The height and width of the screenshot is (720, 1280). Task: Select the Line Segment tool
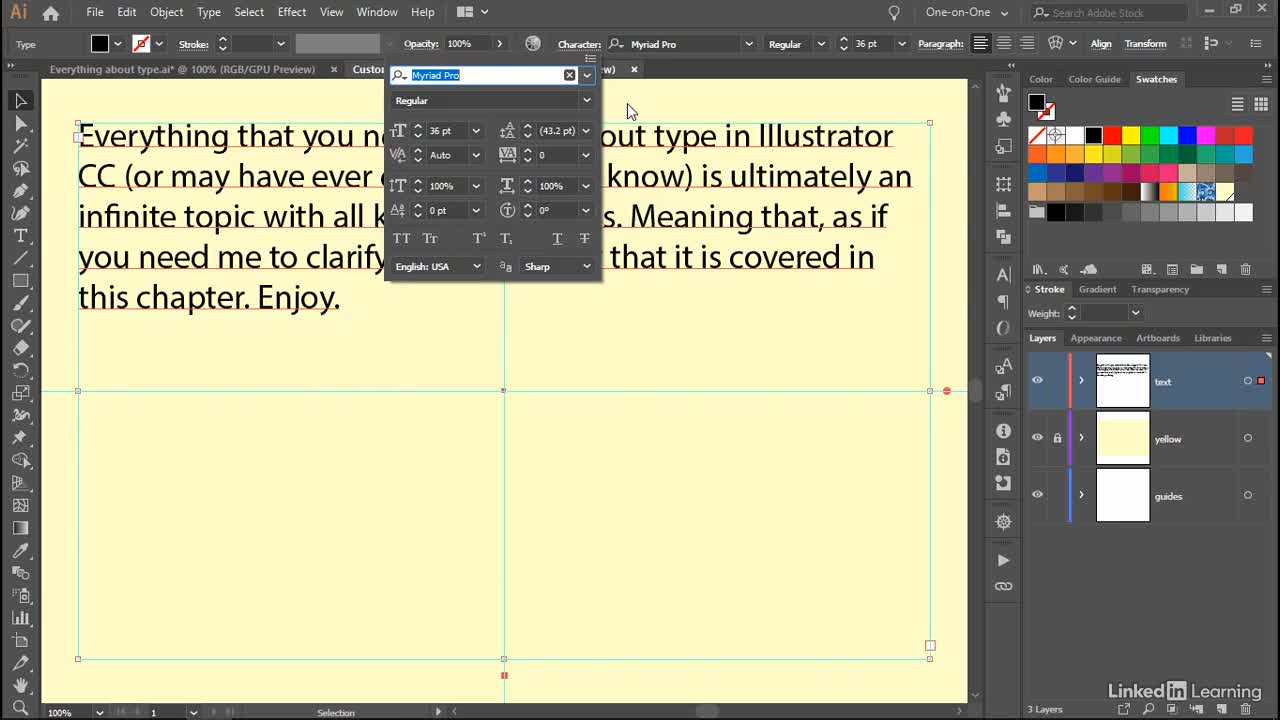tap(20, 258)
